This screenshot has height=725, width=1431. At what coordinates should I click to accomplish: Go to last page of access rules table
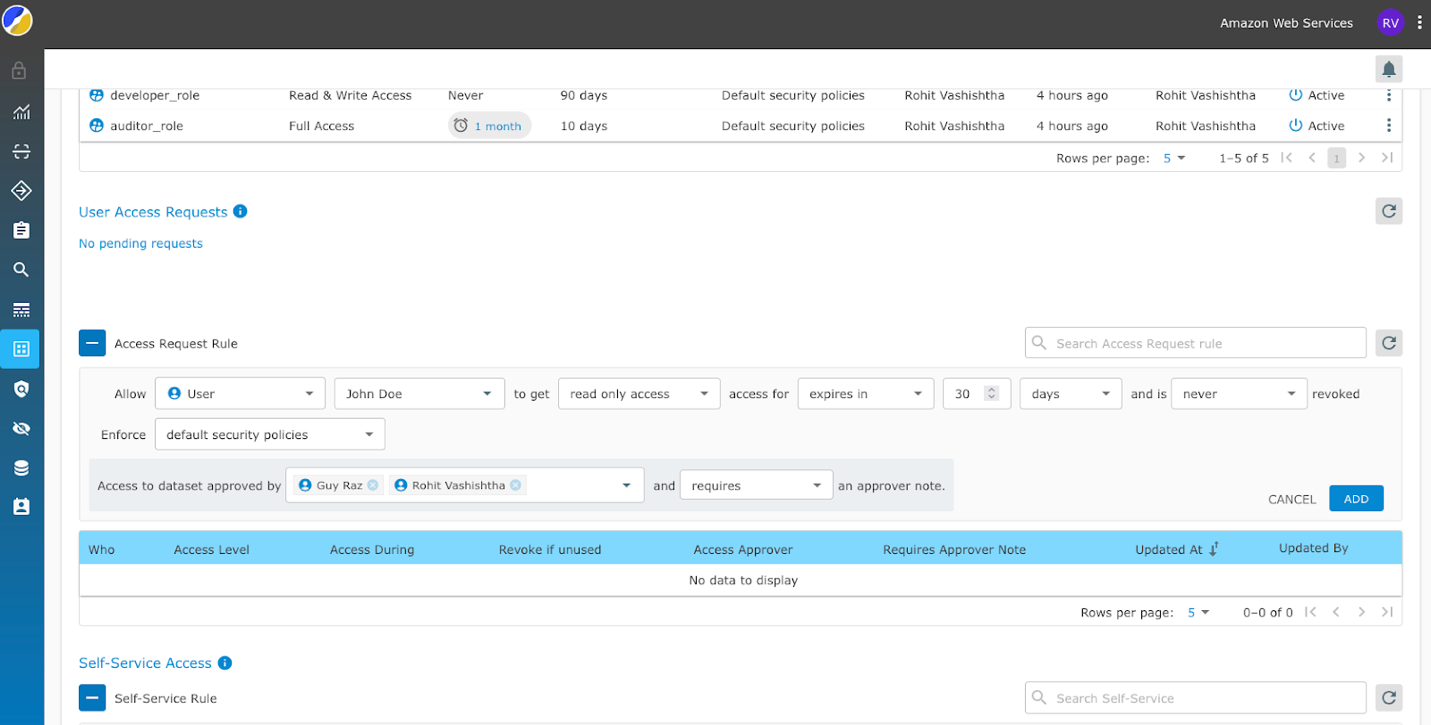click(x=1387, y=612)
